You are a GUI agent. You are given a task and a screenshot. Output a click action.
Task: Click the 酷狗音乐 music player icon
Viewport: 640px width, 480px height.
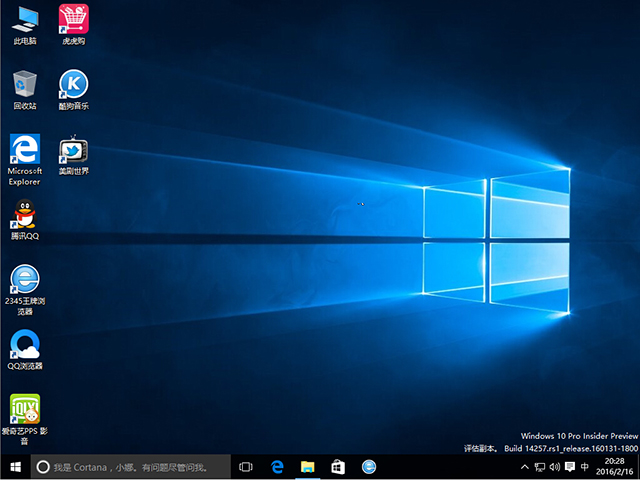pyautogui.click(x=73, y=84)
